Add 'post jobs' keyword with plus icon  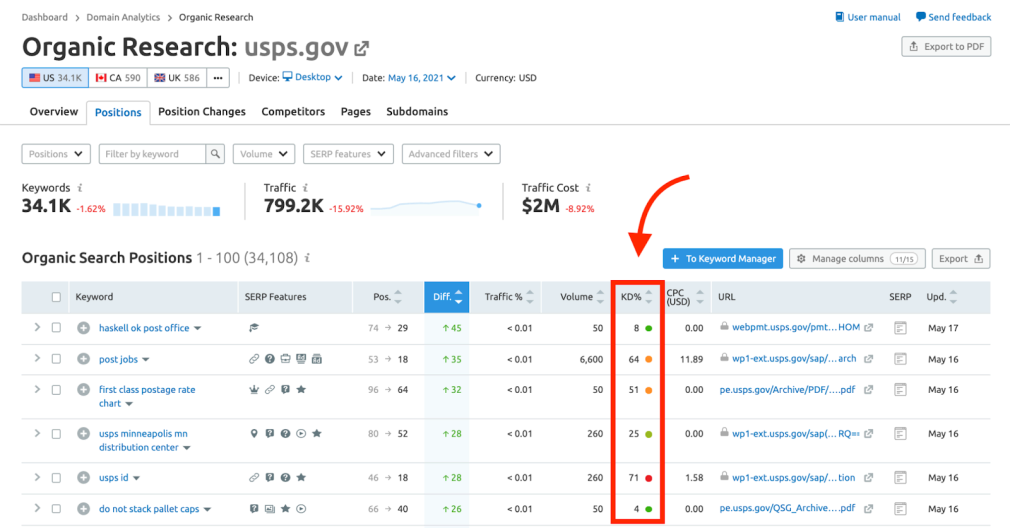(x=84, y=359)
